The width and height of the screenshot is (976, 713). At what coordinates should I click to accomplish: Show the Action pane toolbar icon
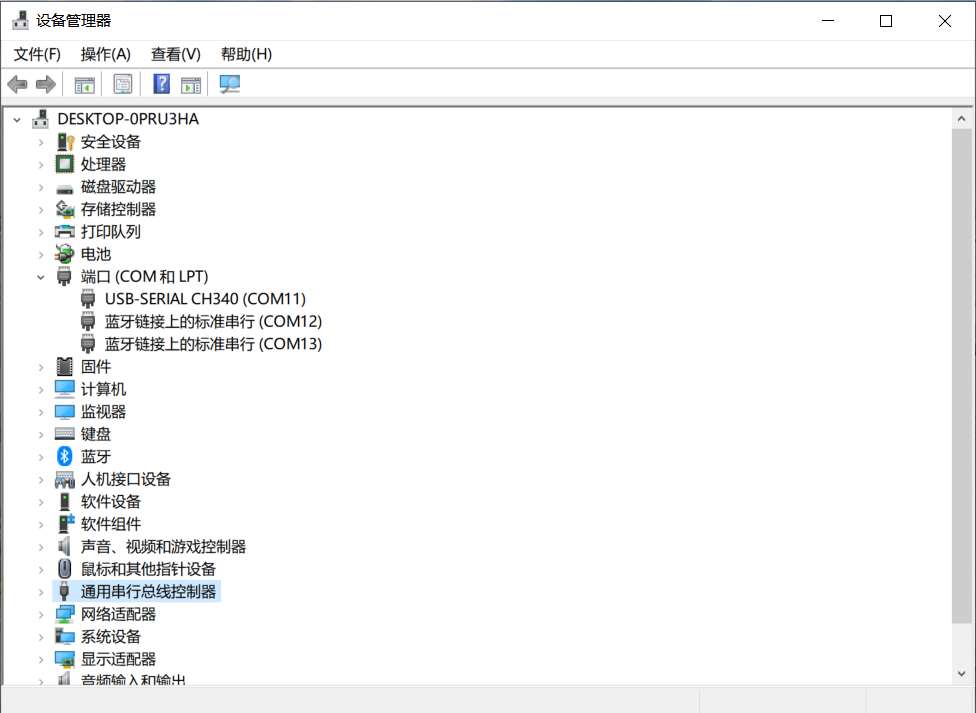tap(190, 84)
